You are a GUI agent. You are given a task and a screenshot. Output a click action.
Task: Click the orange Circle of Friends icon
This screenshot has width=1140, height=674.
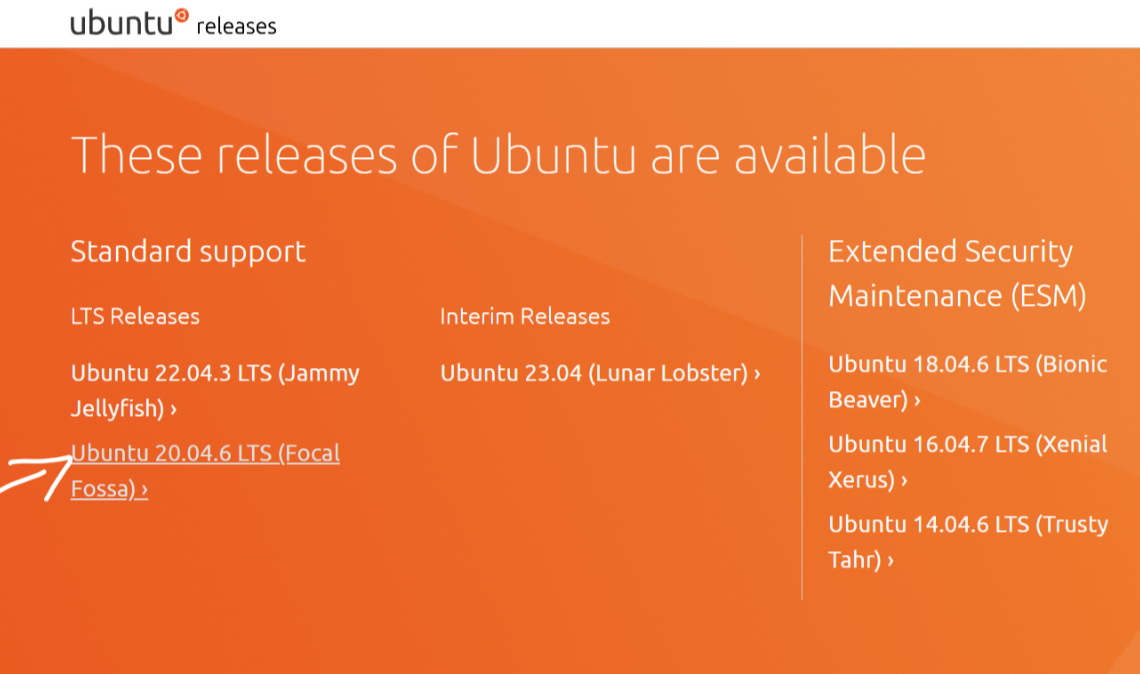point(181,15)
